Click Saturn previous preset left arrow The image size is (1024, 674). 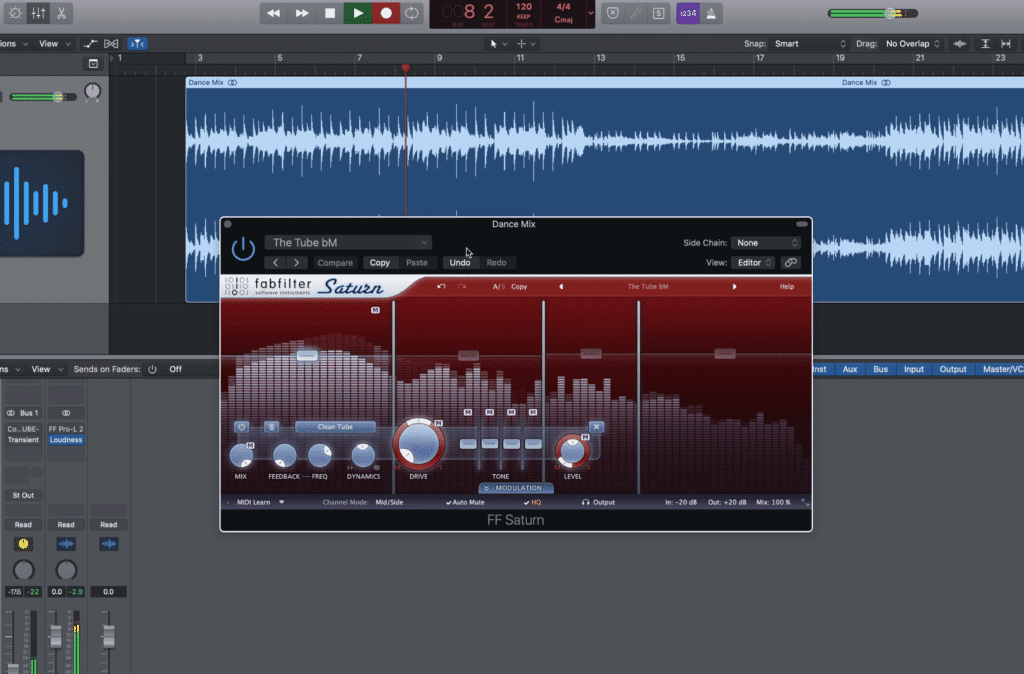(x=561, y=286)
